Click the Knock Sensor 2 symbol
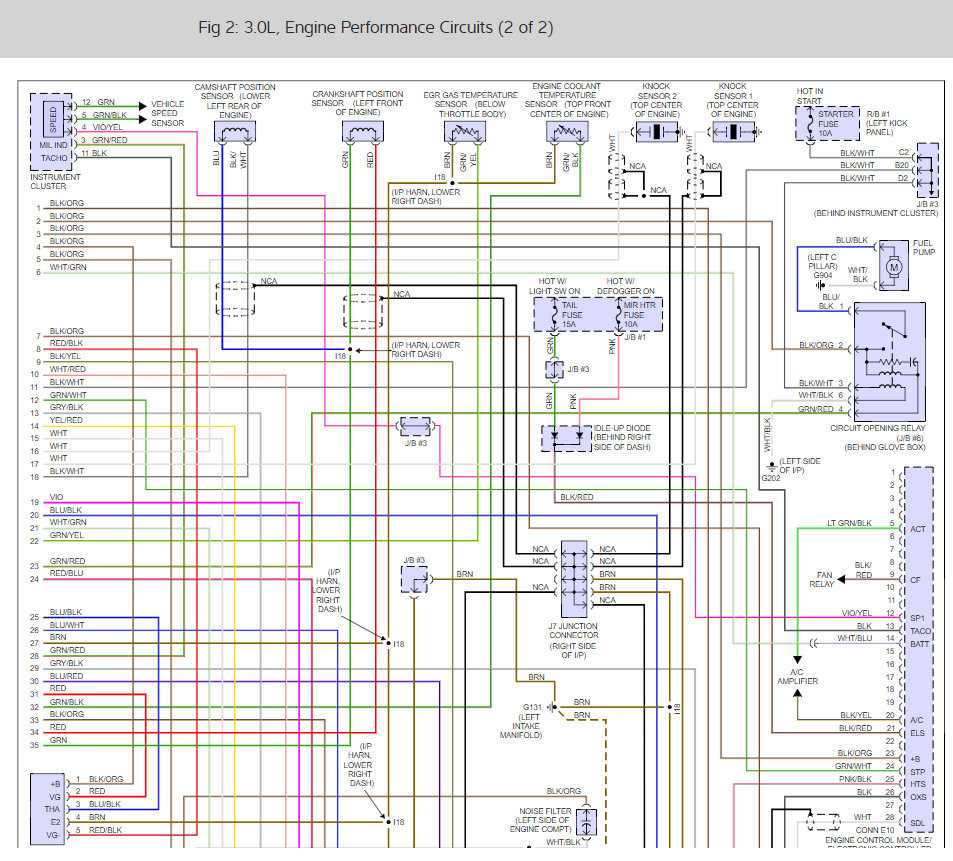This screenshot has height=861, width=953. (656, 131)
